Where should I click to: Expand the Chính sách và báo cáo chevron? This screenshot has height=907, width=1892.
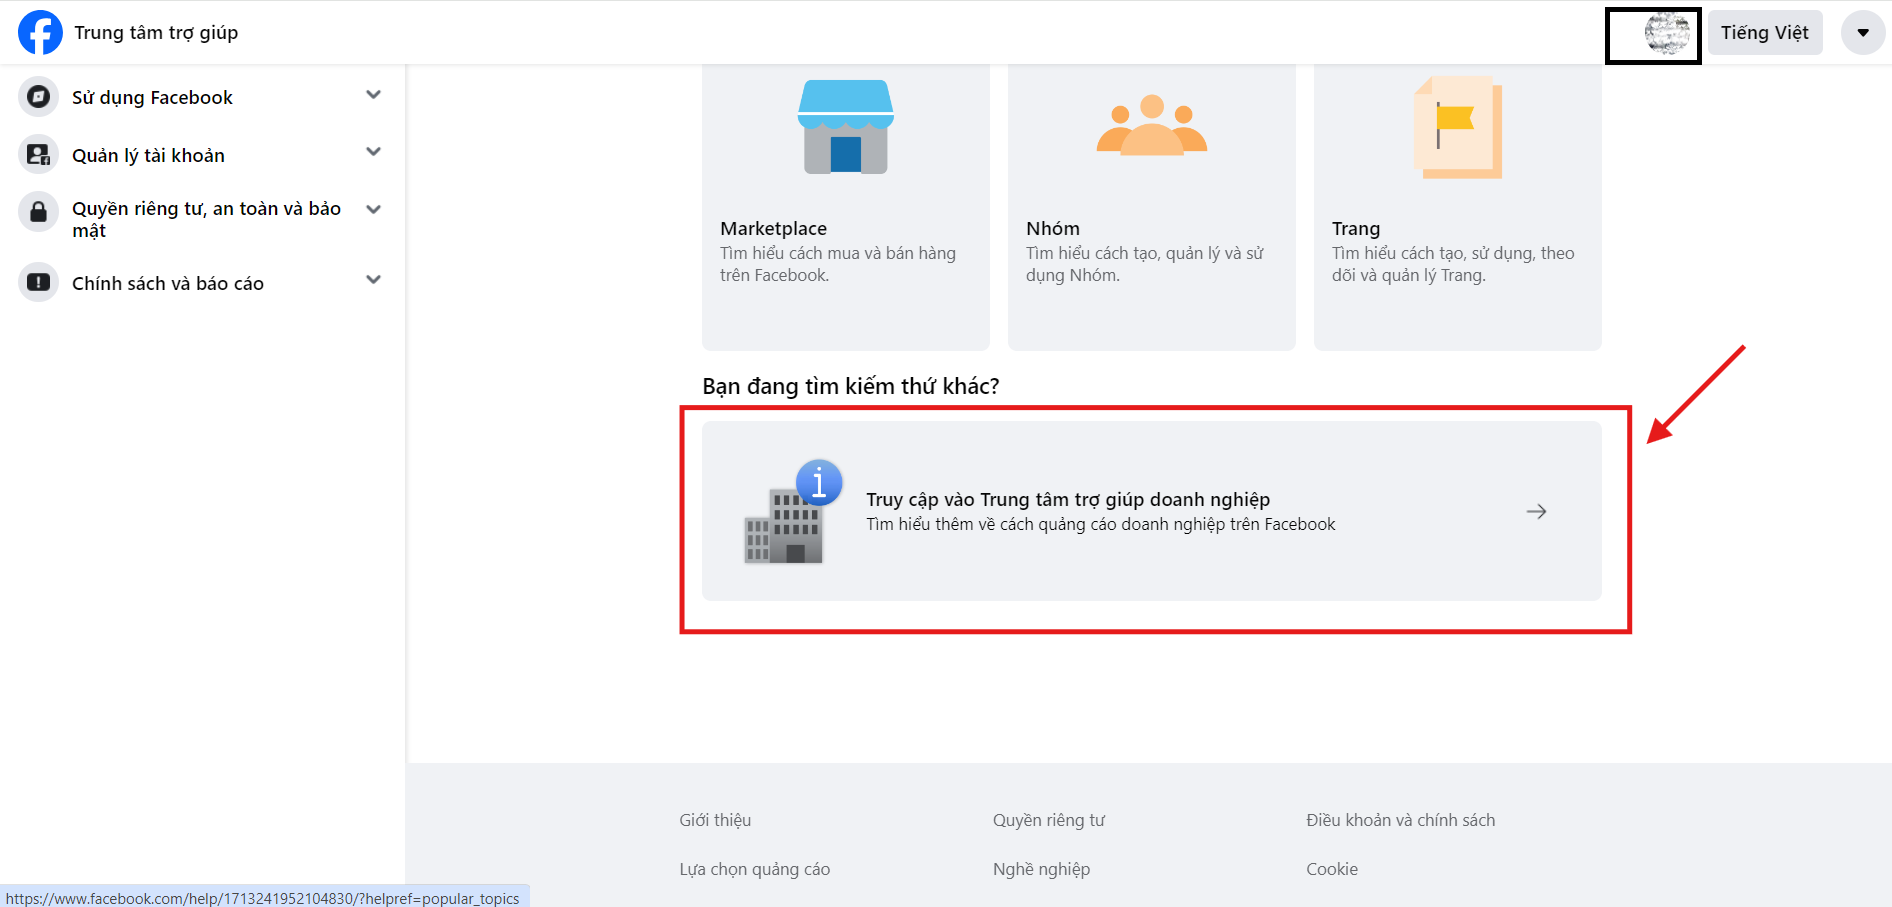coord(374,280)
